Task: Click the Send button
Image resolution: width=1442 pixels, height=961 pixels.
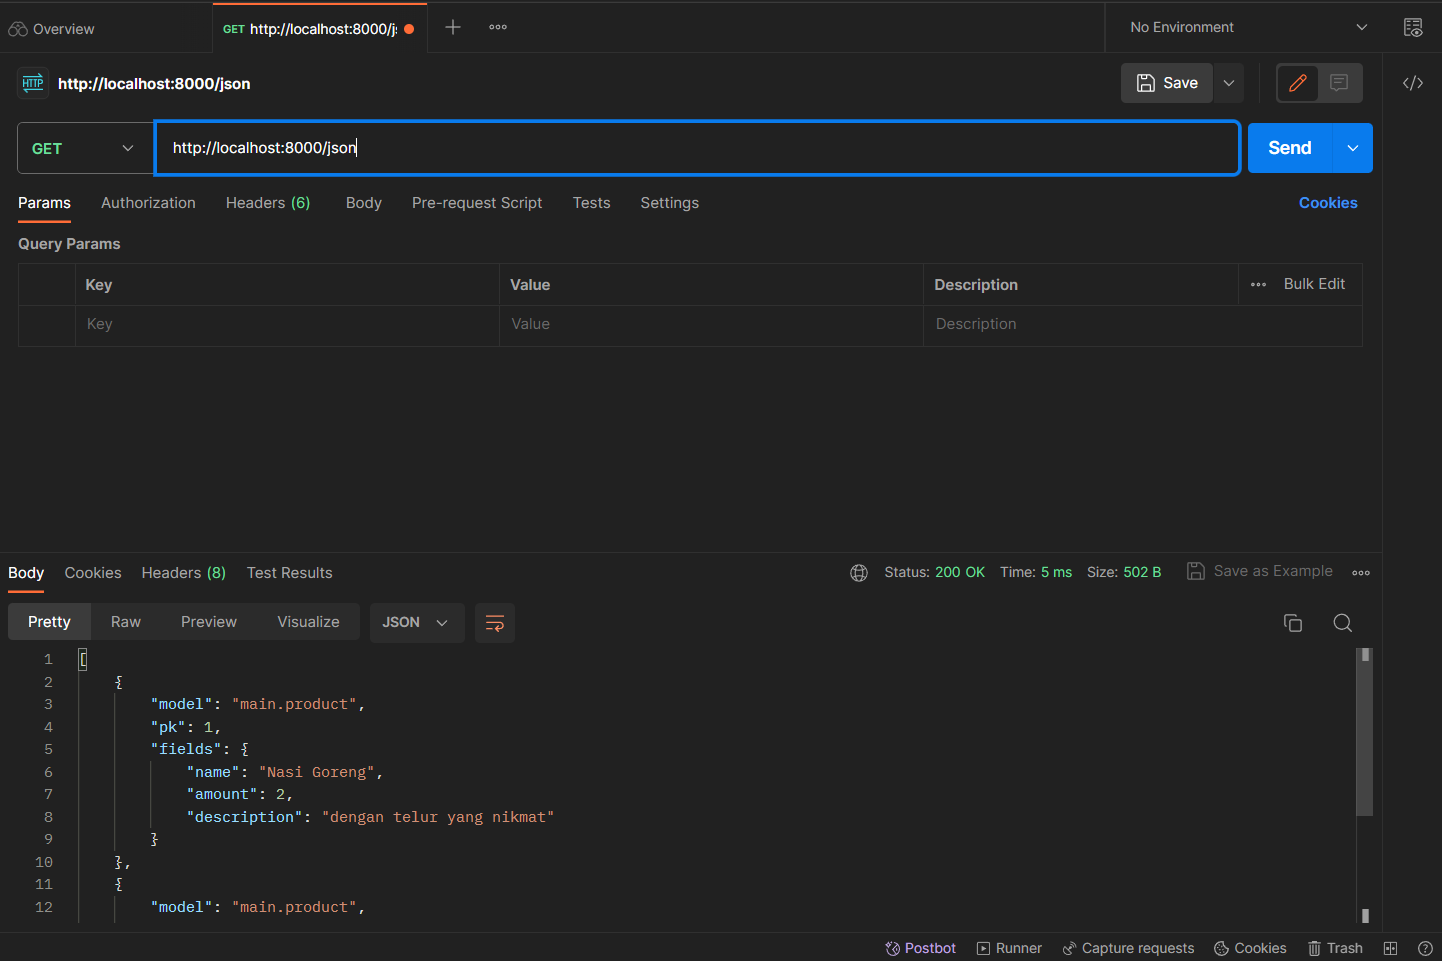Action: coord(1288,147)
